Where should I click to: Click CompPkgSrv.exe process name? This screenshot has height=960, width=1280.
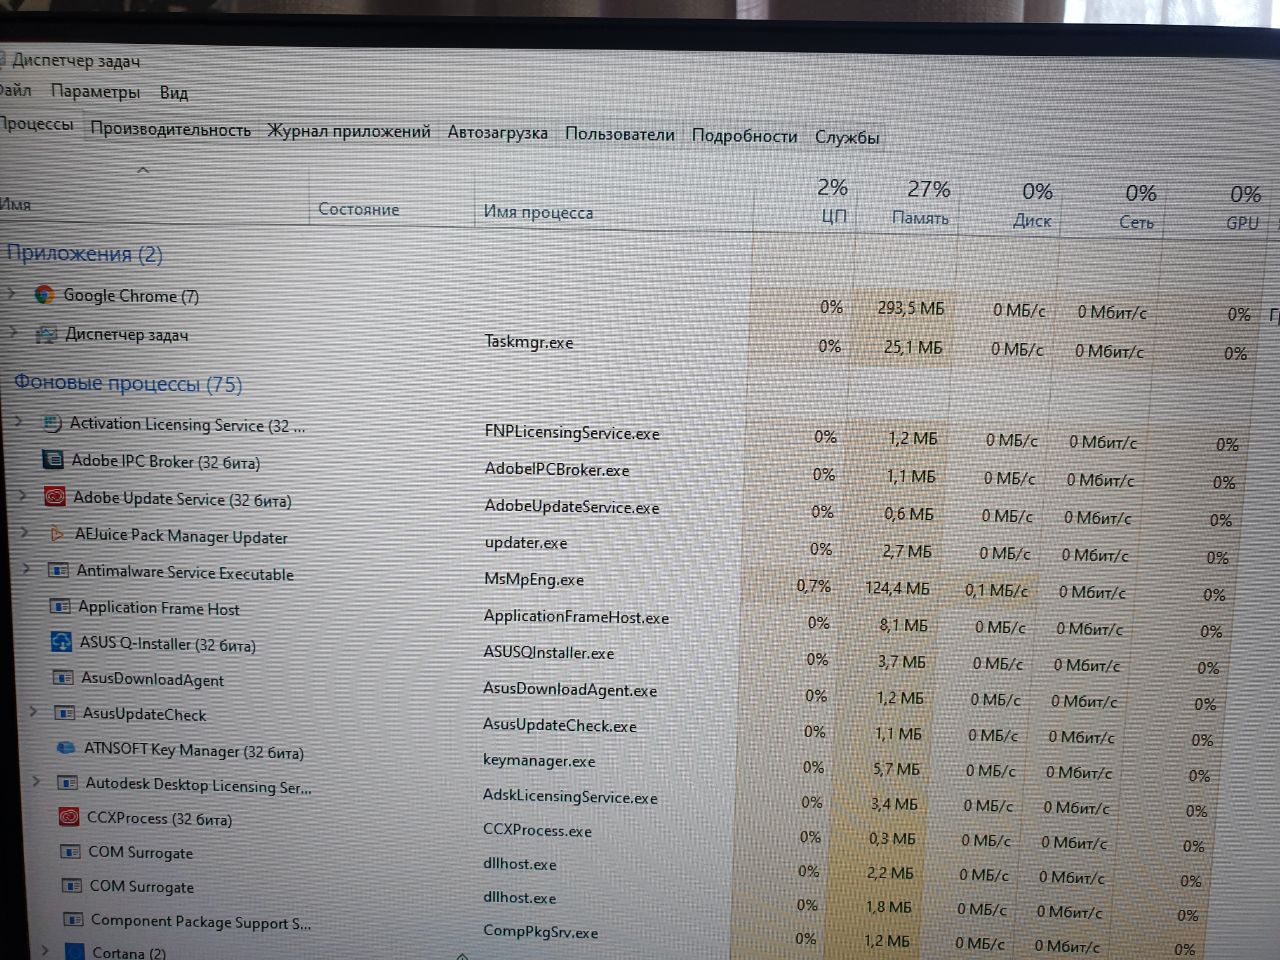[541, 931]
